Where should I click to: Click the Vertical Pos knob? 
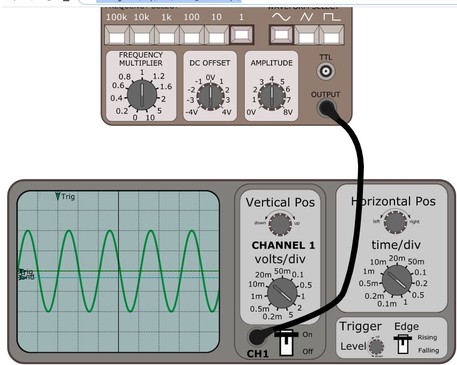[280, 224]
